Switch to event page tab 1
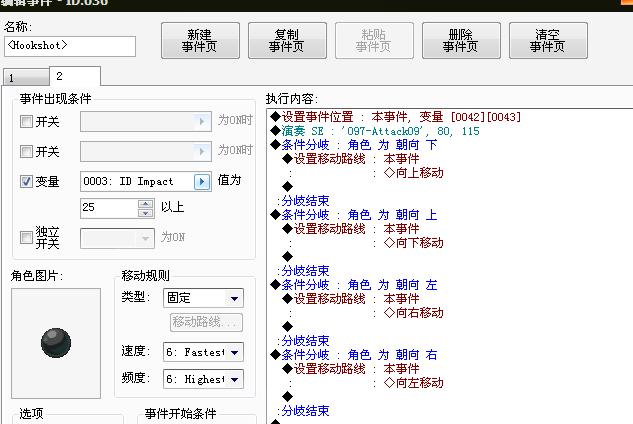 26,78
